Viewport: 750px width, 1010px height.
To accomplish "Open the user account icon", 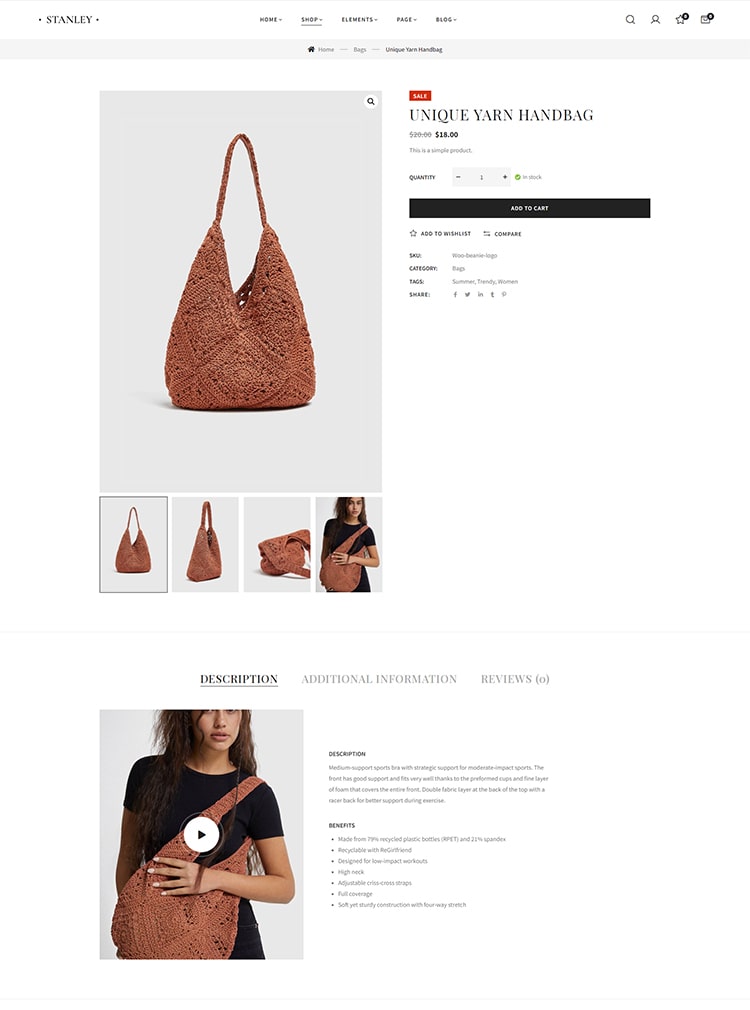I will 655,20.
